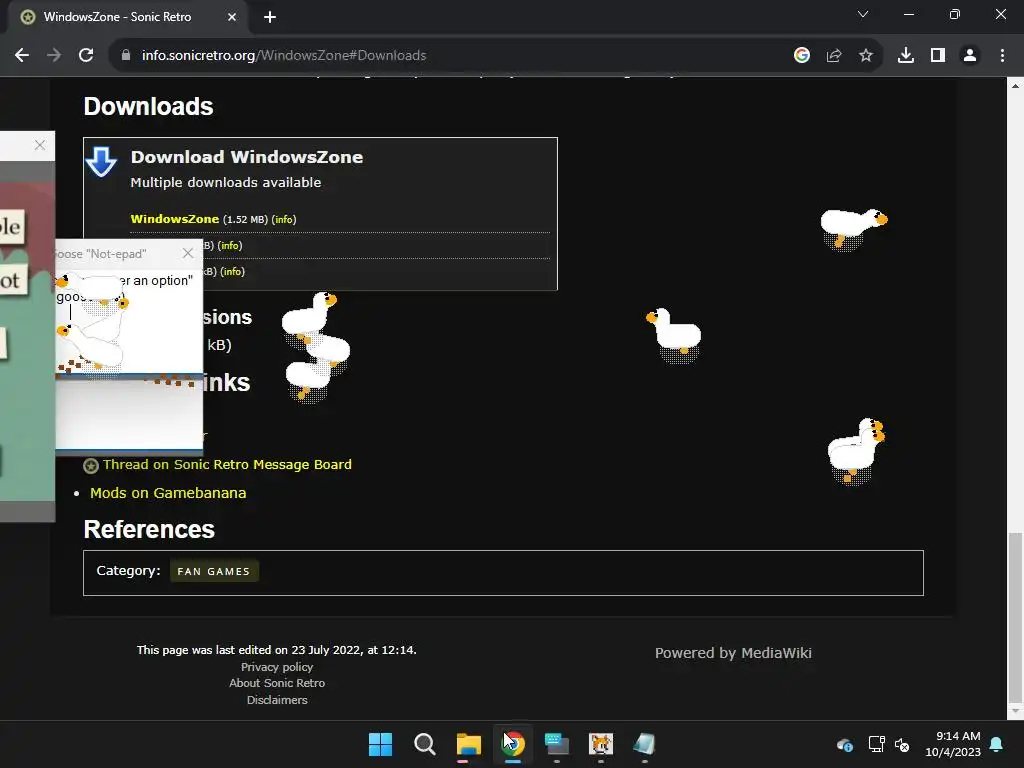Open Chrome three-dot menu

click(1002, 56)
